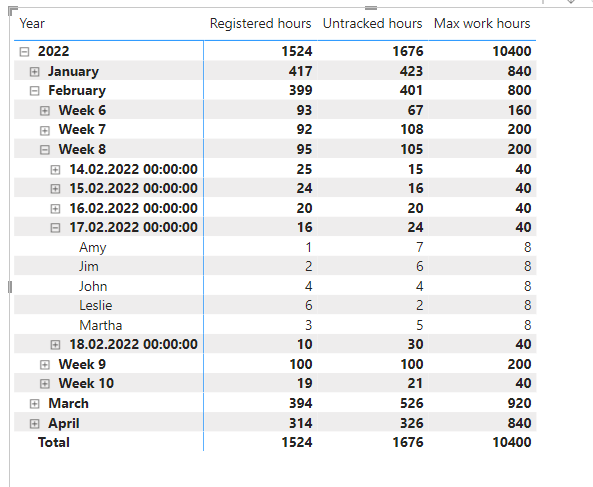The image size is (593, 487).
Task: Expand the 16.02.2022 date row
Action: pos(55,209)
